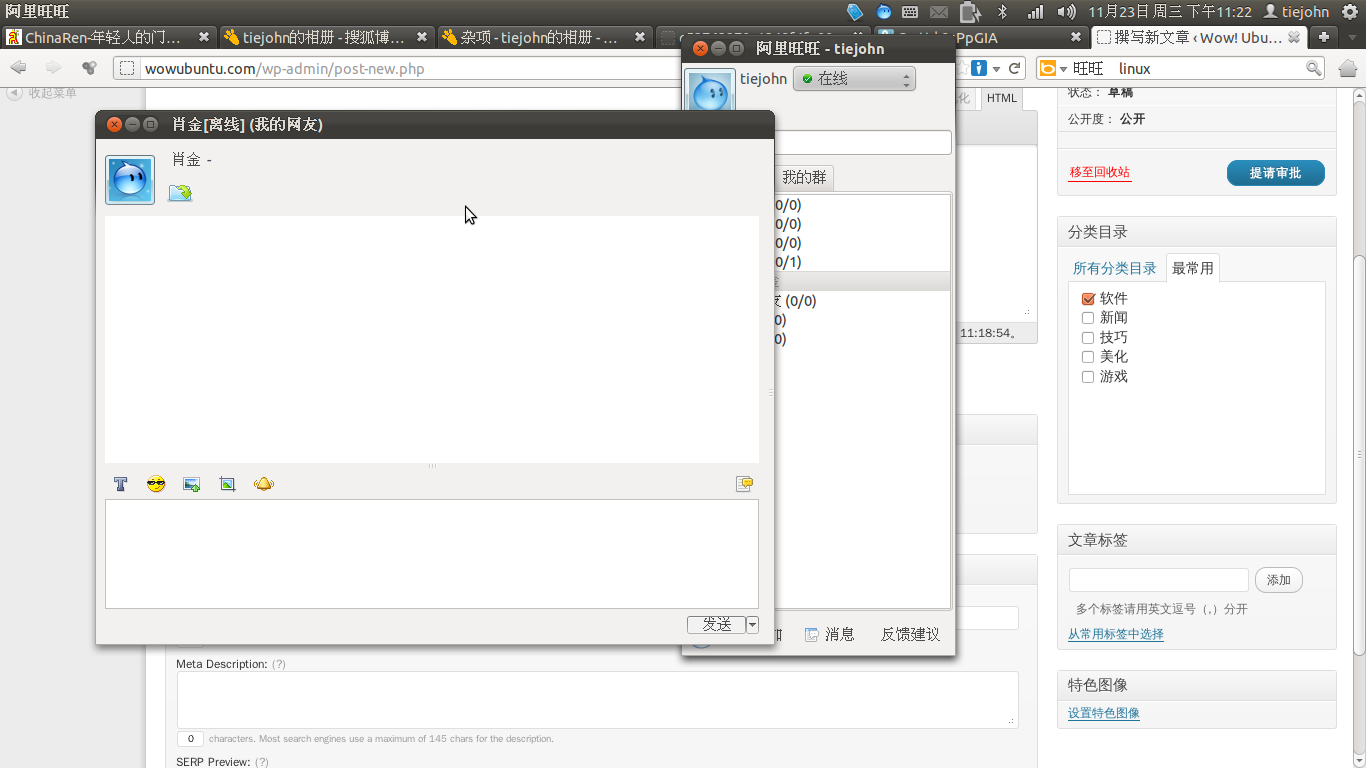Screen dimensions: 1366x768
Task: Open the mail envelope indicator
Action: [x=939, y=11]
